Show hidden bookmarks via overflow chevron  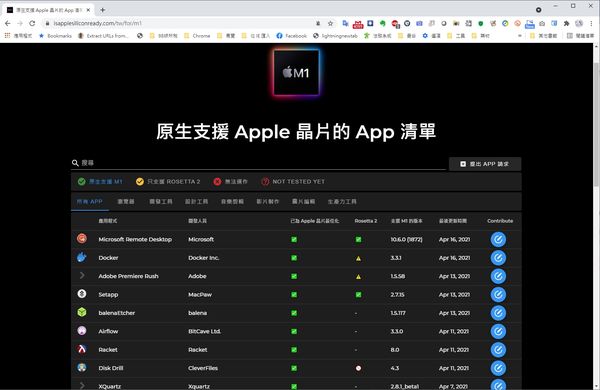[519, 36]
